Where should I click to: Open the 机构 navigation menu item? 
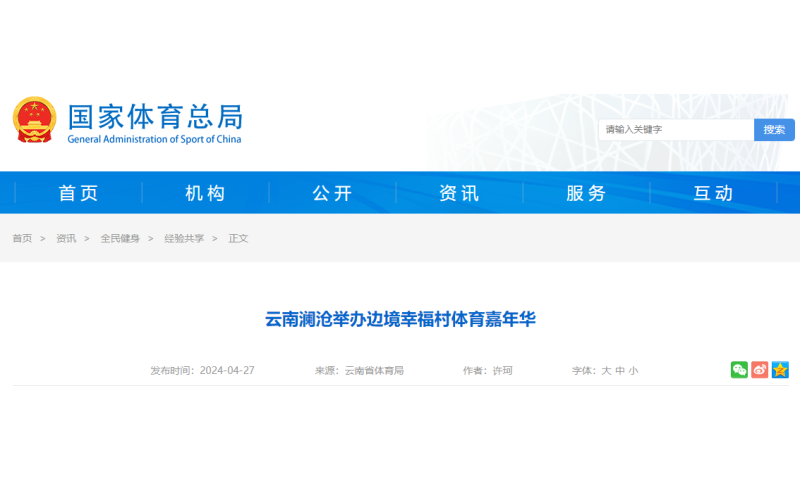pos(205,193)
